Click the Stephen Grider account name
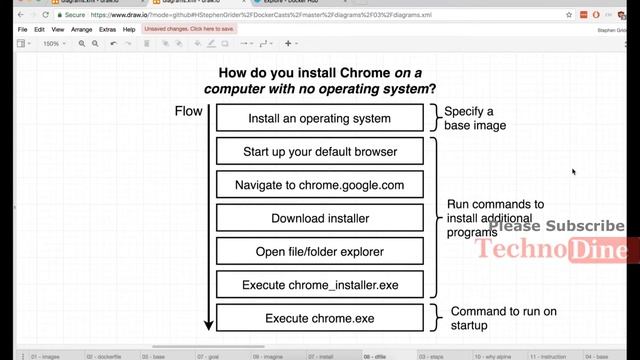The height and width of the screenshot is (360, 640). click(x=611, y=30)
